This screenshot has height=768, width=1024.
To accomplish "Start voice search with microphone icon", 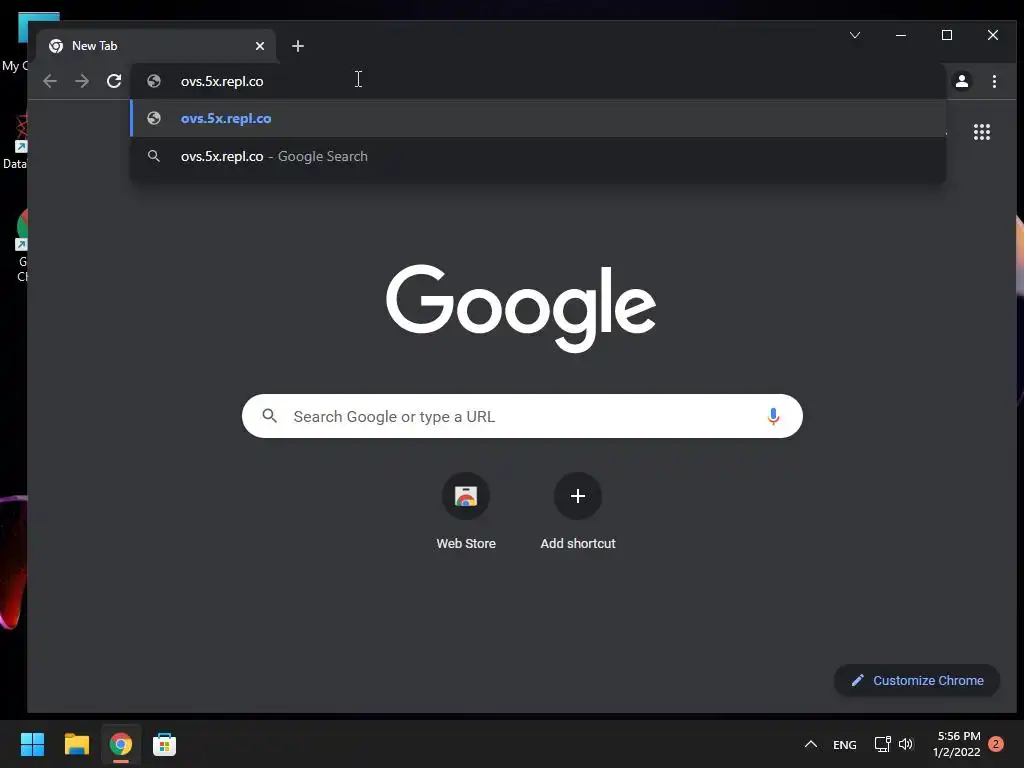I will [x=773, y=416].
